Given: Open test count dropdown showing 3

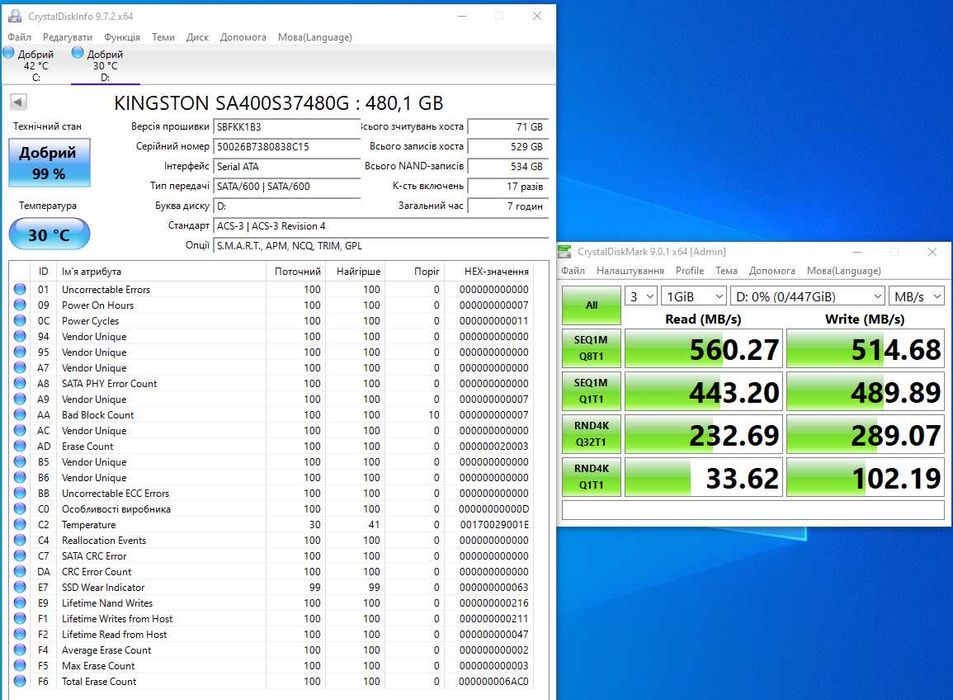Looking at the screenshot, I should point(641,297).
